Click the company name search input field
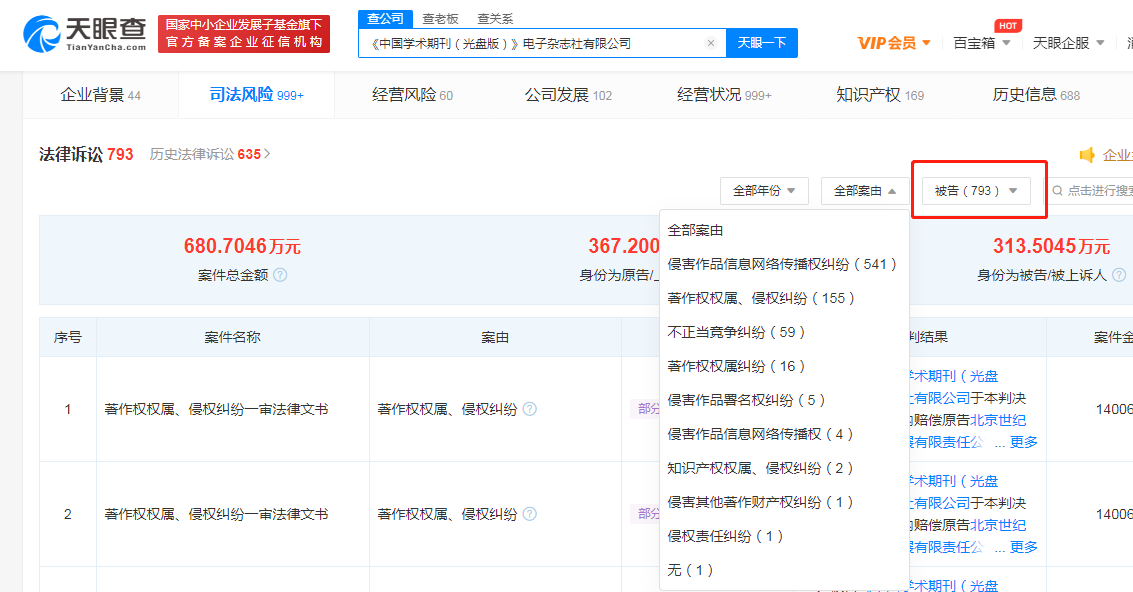Viewport: 1133px width, 592px height. (530, 43)
